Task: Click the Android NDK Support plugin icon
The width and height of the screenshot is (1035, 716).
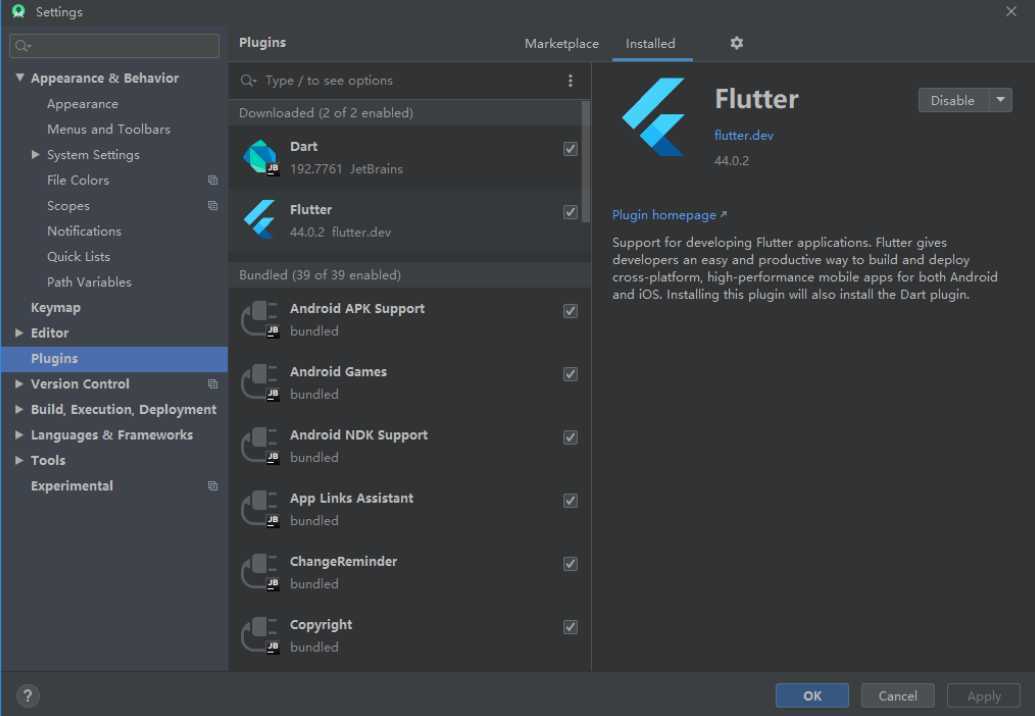Action: click(x=260, y=446)
